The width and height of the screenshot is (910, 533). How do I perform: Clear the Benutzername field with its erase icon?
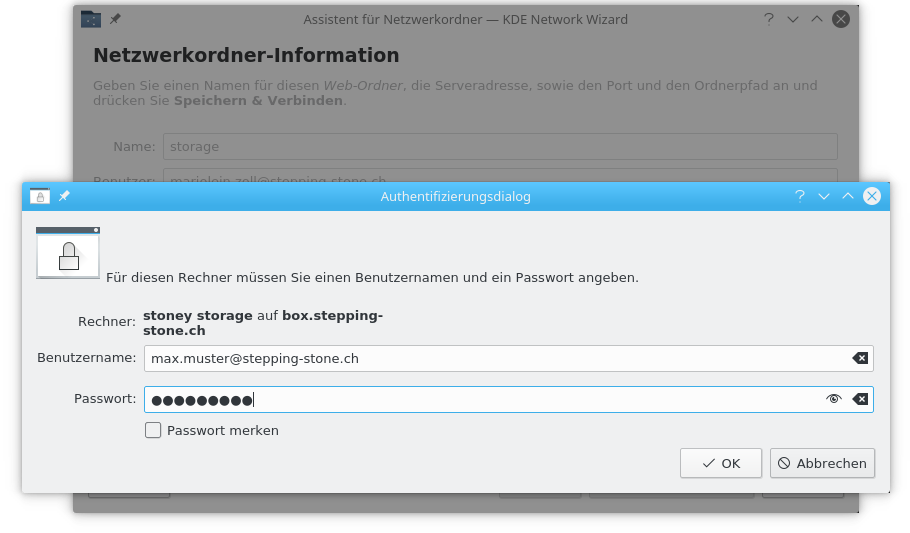pos(860,358)
